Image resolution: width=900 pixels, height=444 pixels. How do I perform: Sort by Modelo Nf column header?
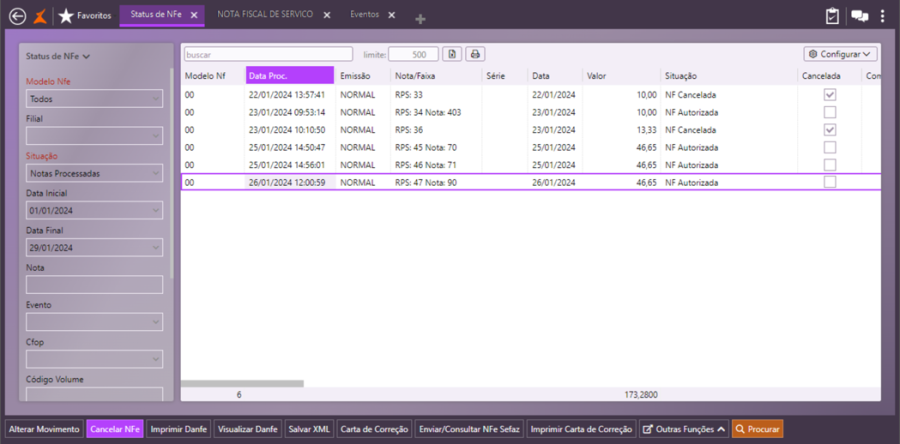213,76
